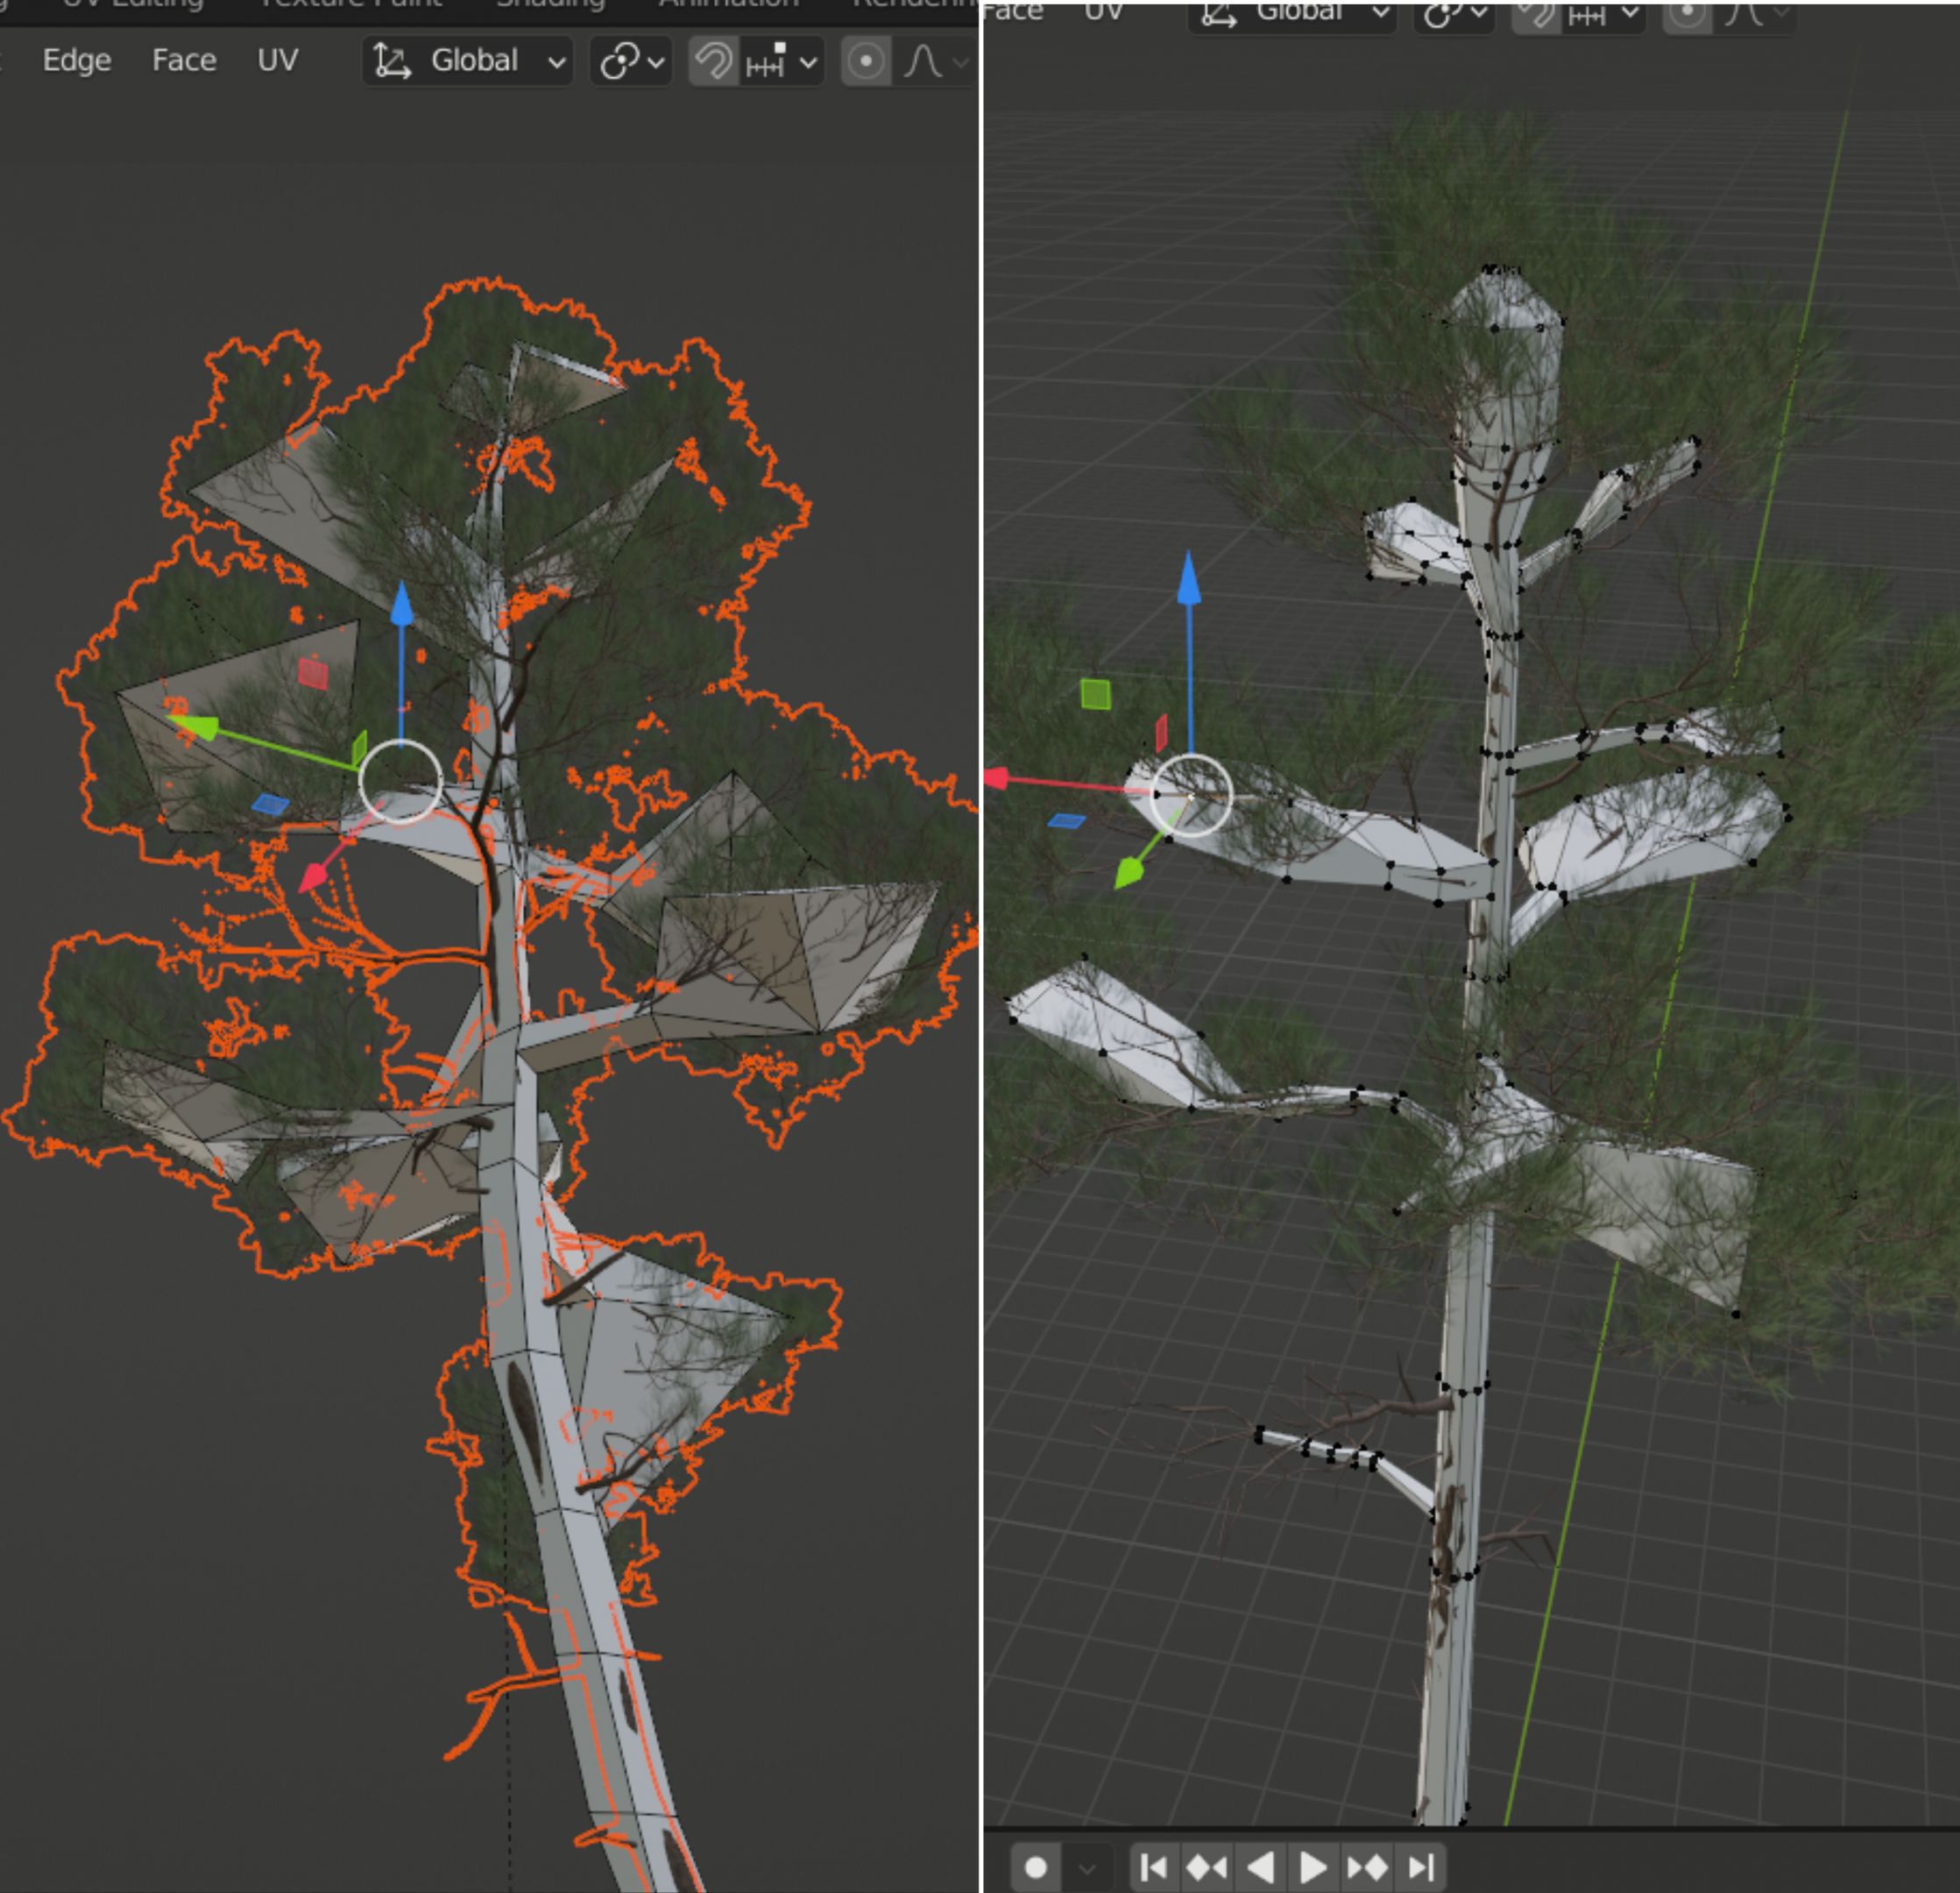Toggle the snap magnet in left viewport
The image size is (1960, 1893).
pos(714,62)
